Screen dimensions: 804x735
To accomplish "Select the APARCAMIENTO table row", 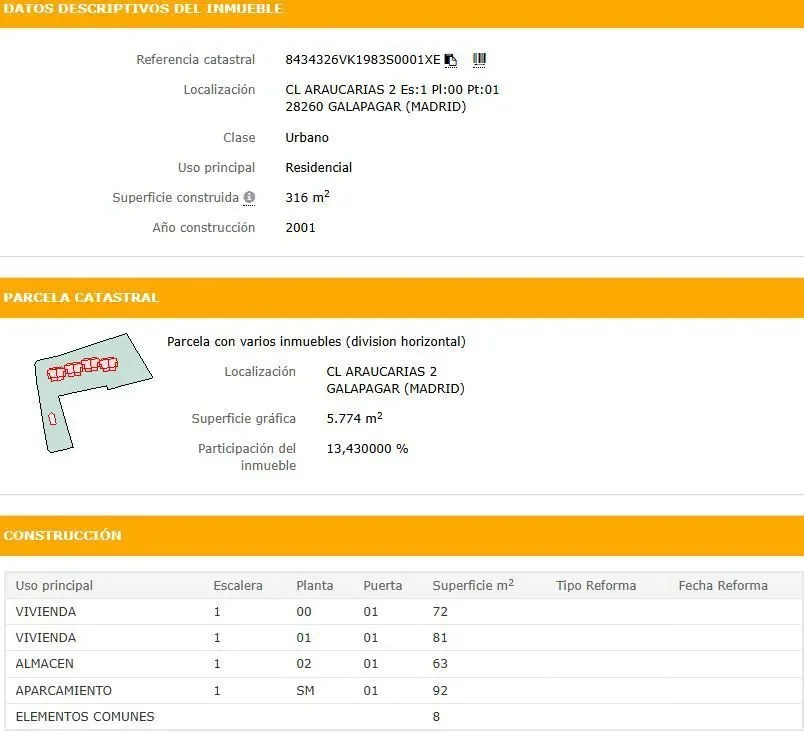I will (402, 690).
